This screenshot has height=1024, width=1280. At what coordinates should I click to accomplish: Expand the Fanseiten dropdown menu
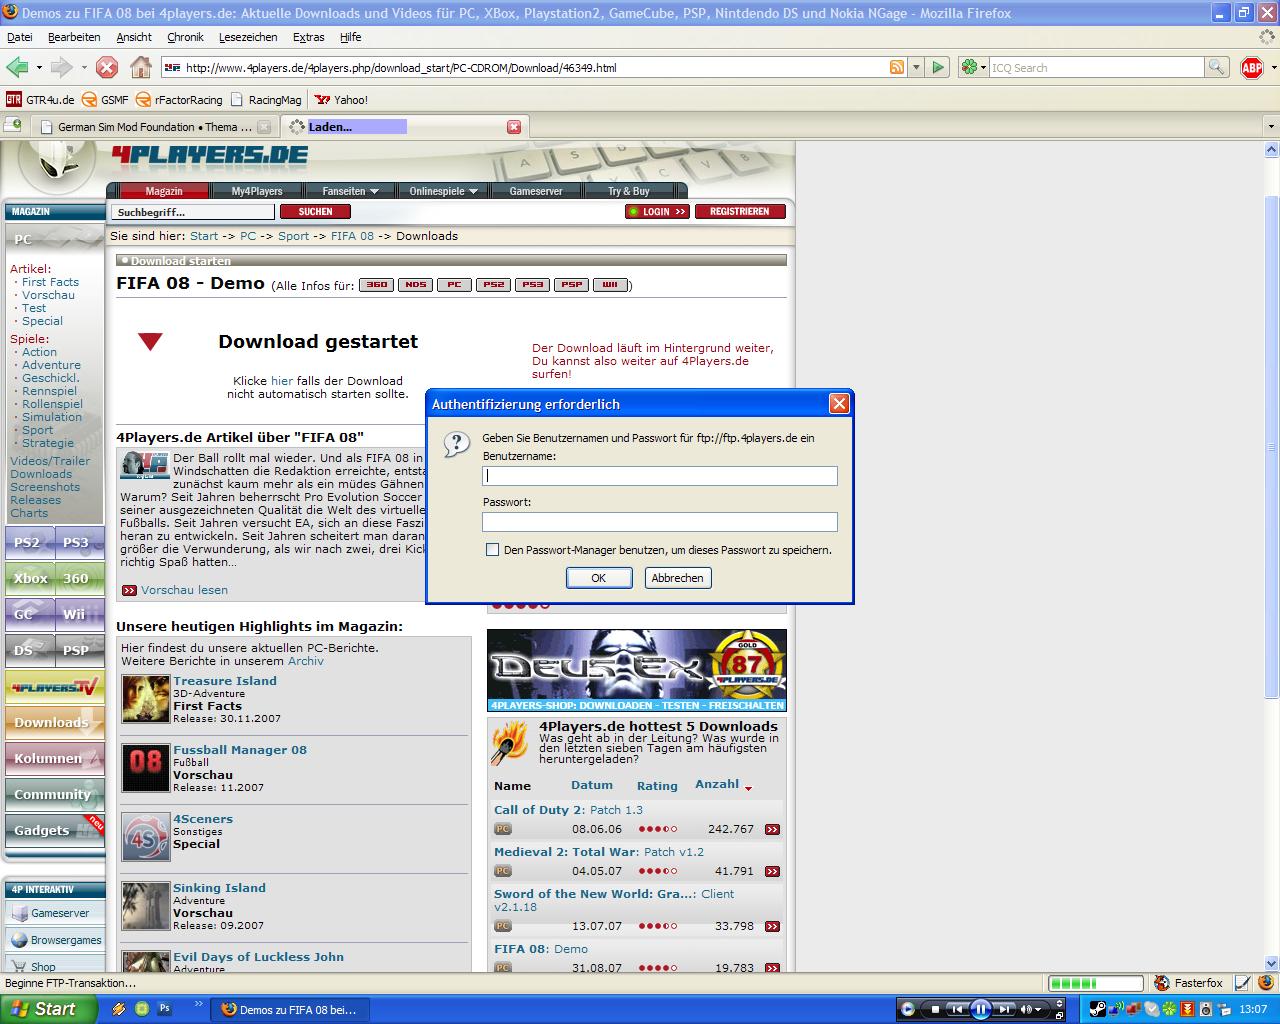pos(350,191)
